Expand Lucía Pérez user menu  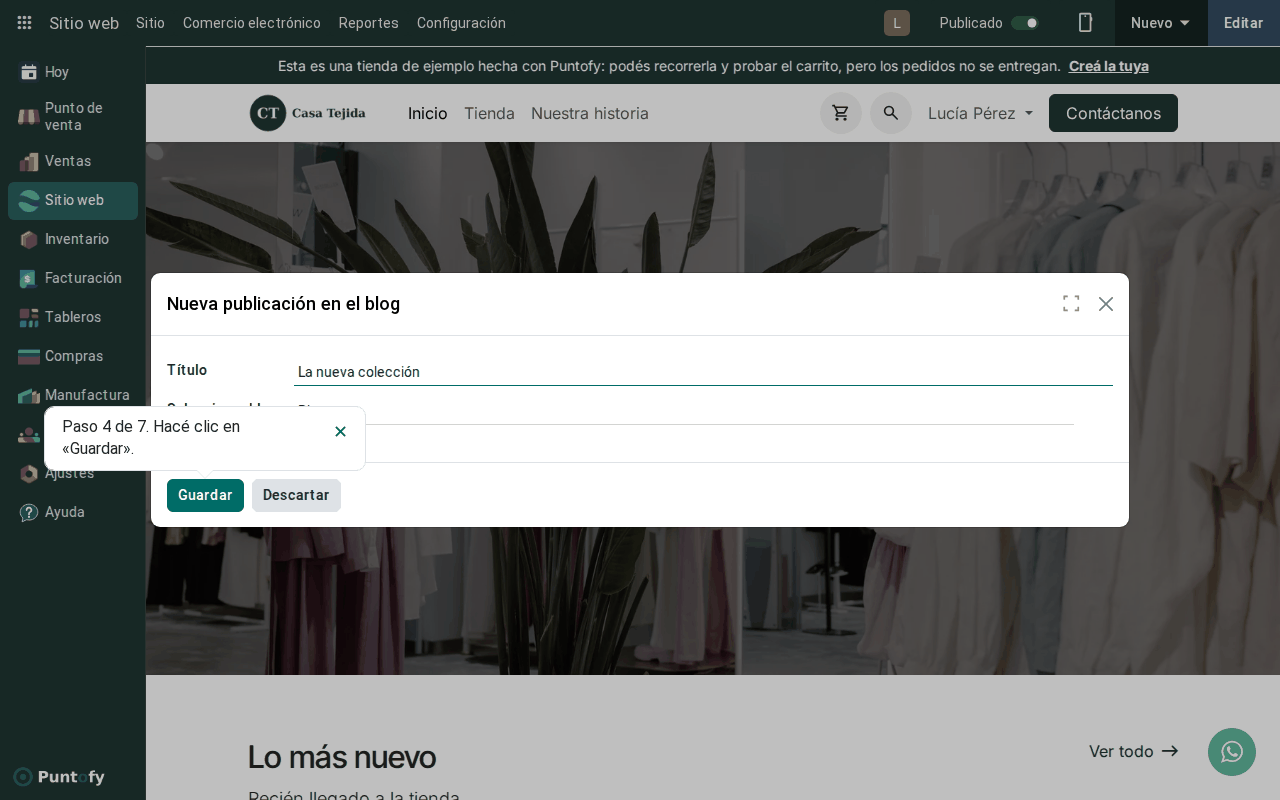981,113
